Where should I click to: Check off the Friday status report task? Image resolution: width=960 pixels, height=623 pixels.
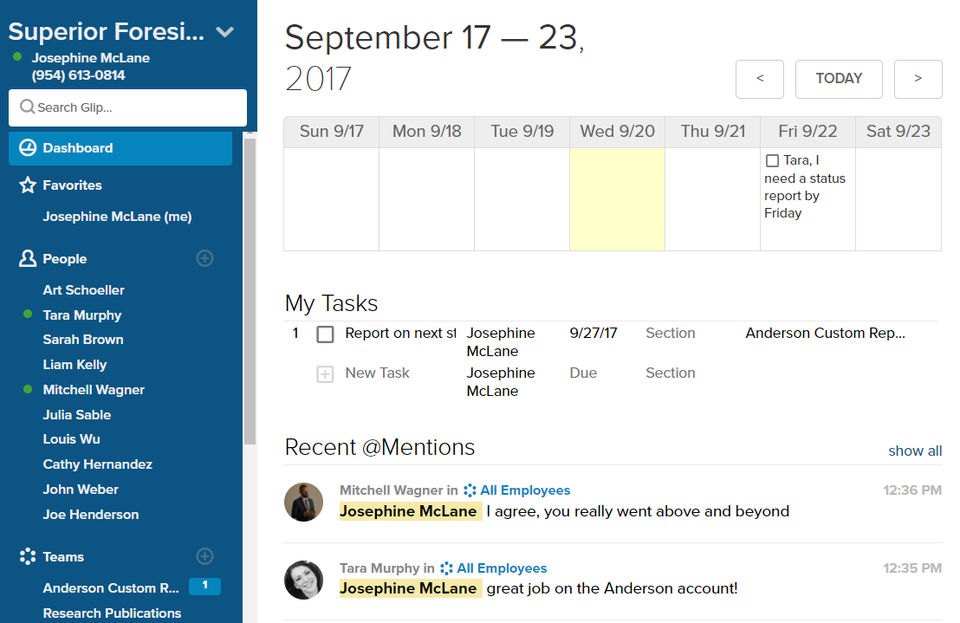[x=772, y=161]
